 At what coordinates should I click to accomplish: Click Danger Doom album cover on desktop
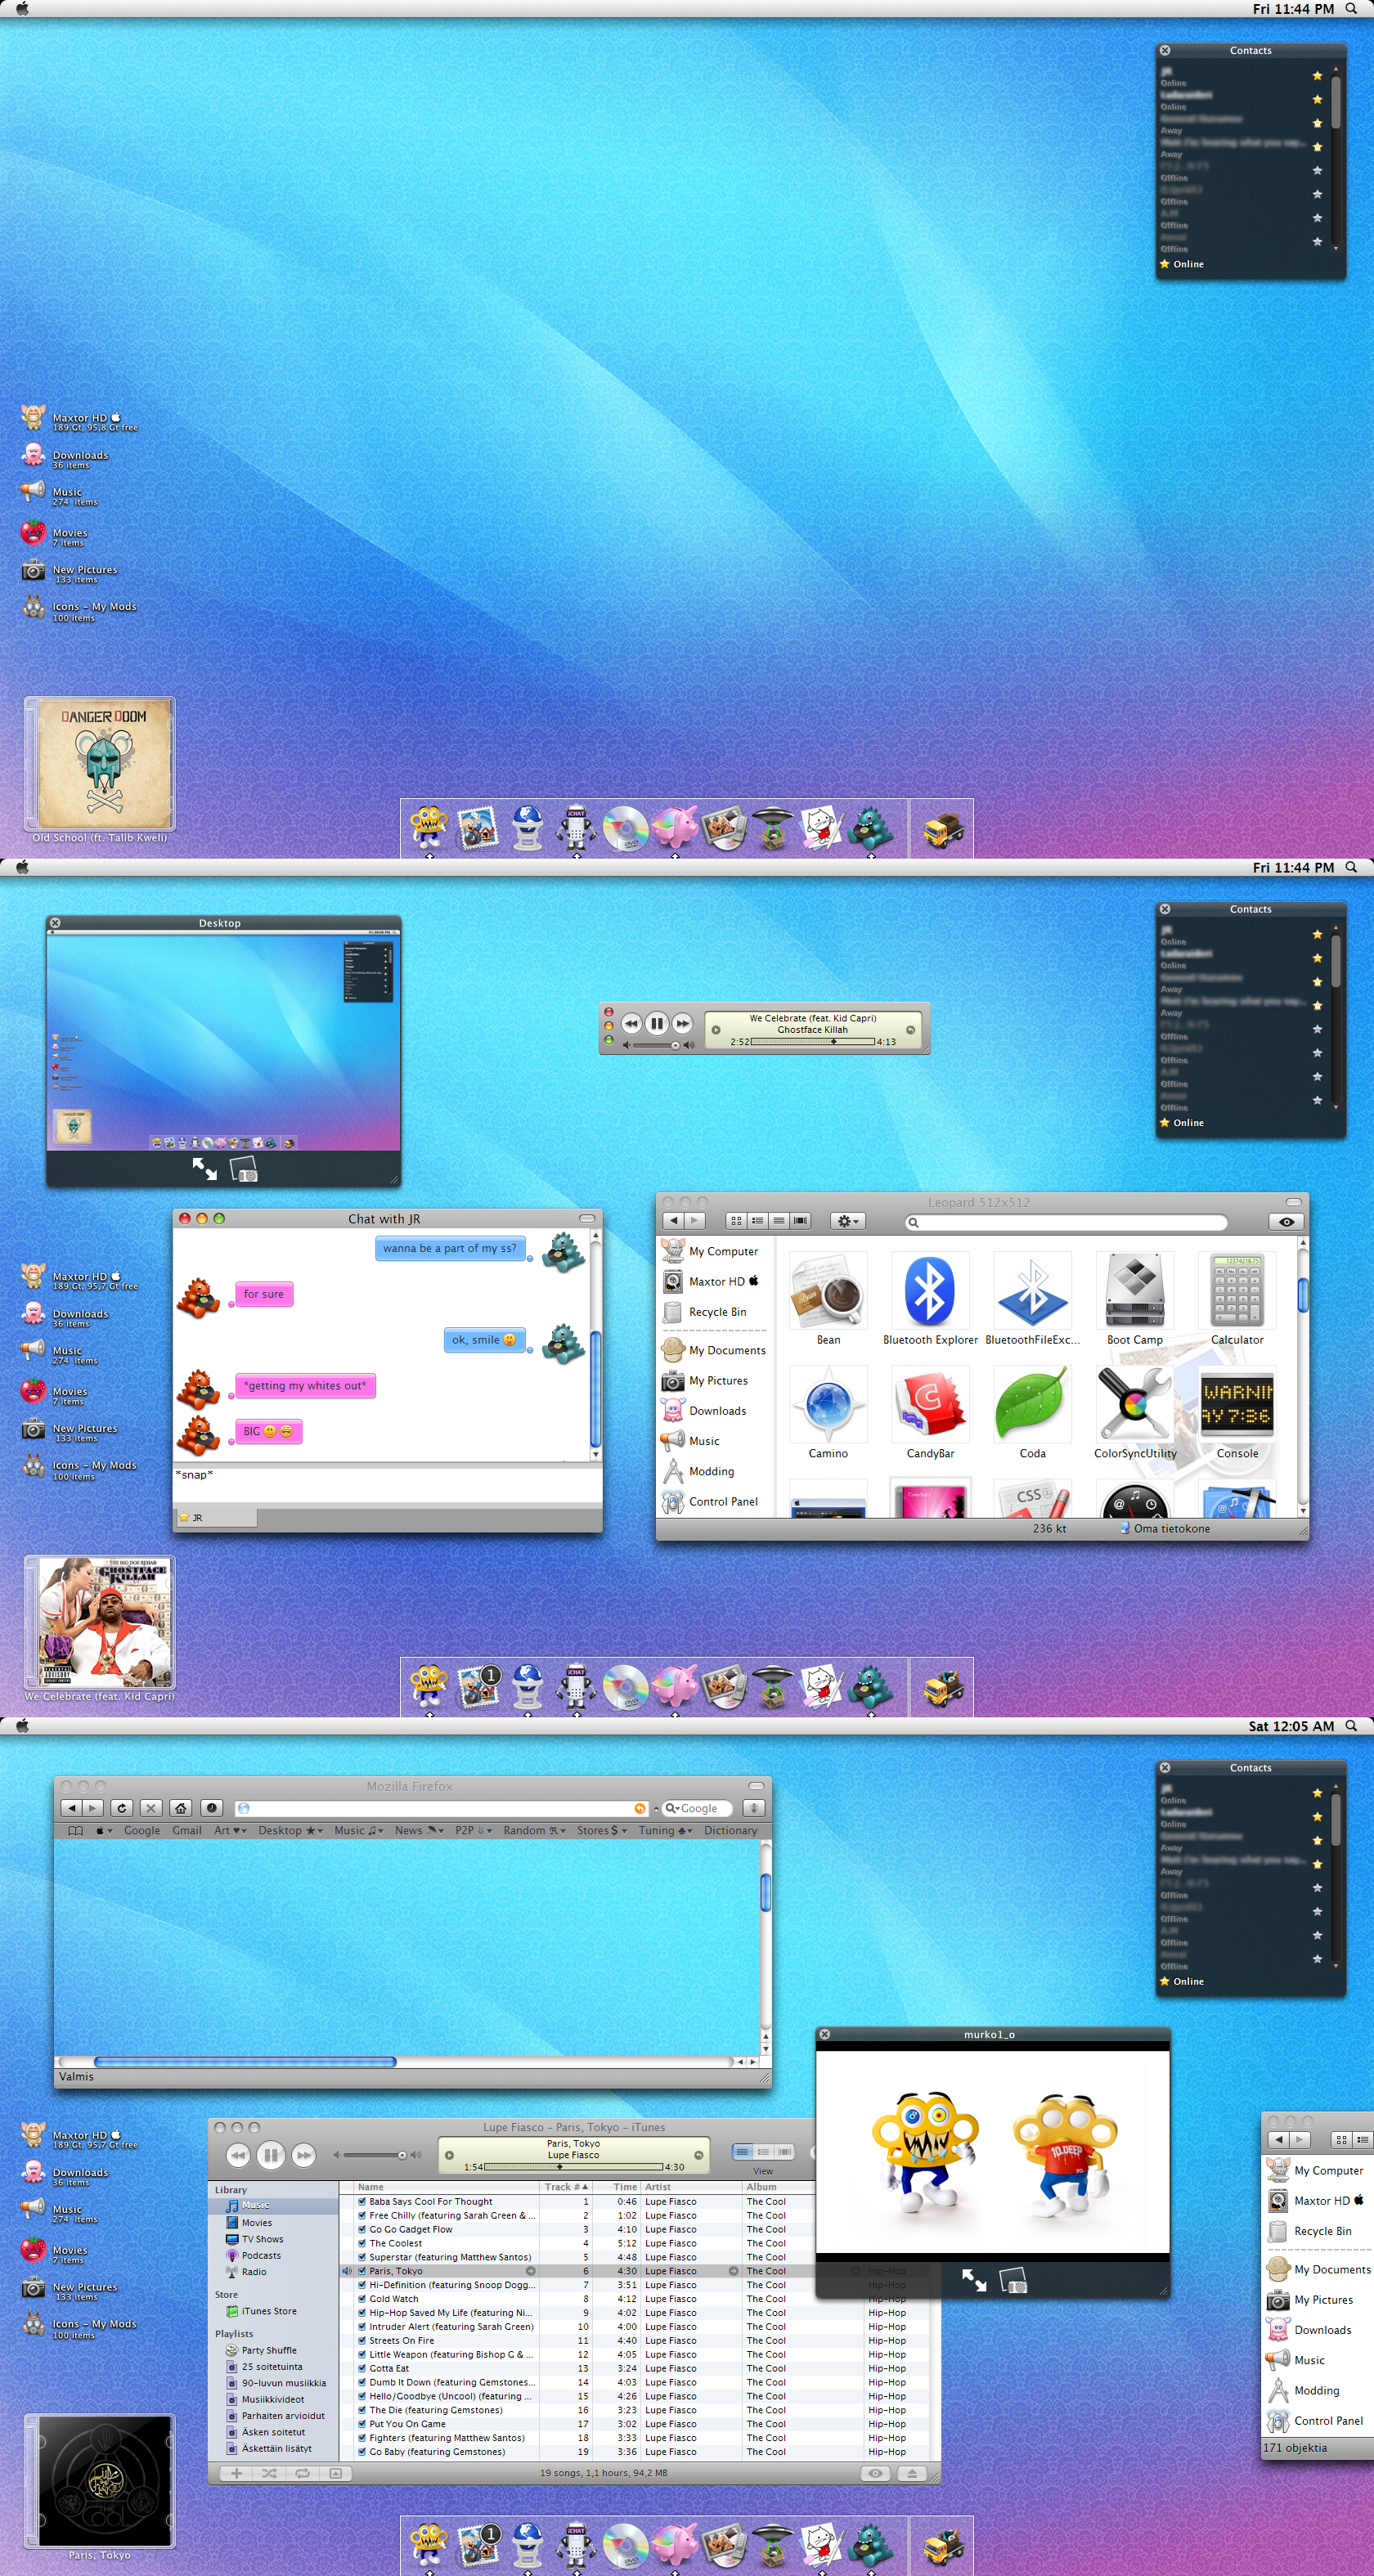pos(104,763)
